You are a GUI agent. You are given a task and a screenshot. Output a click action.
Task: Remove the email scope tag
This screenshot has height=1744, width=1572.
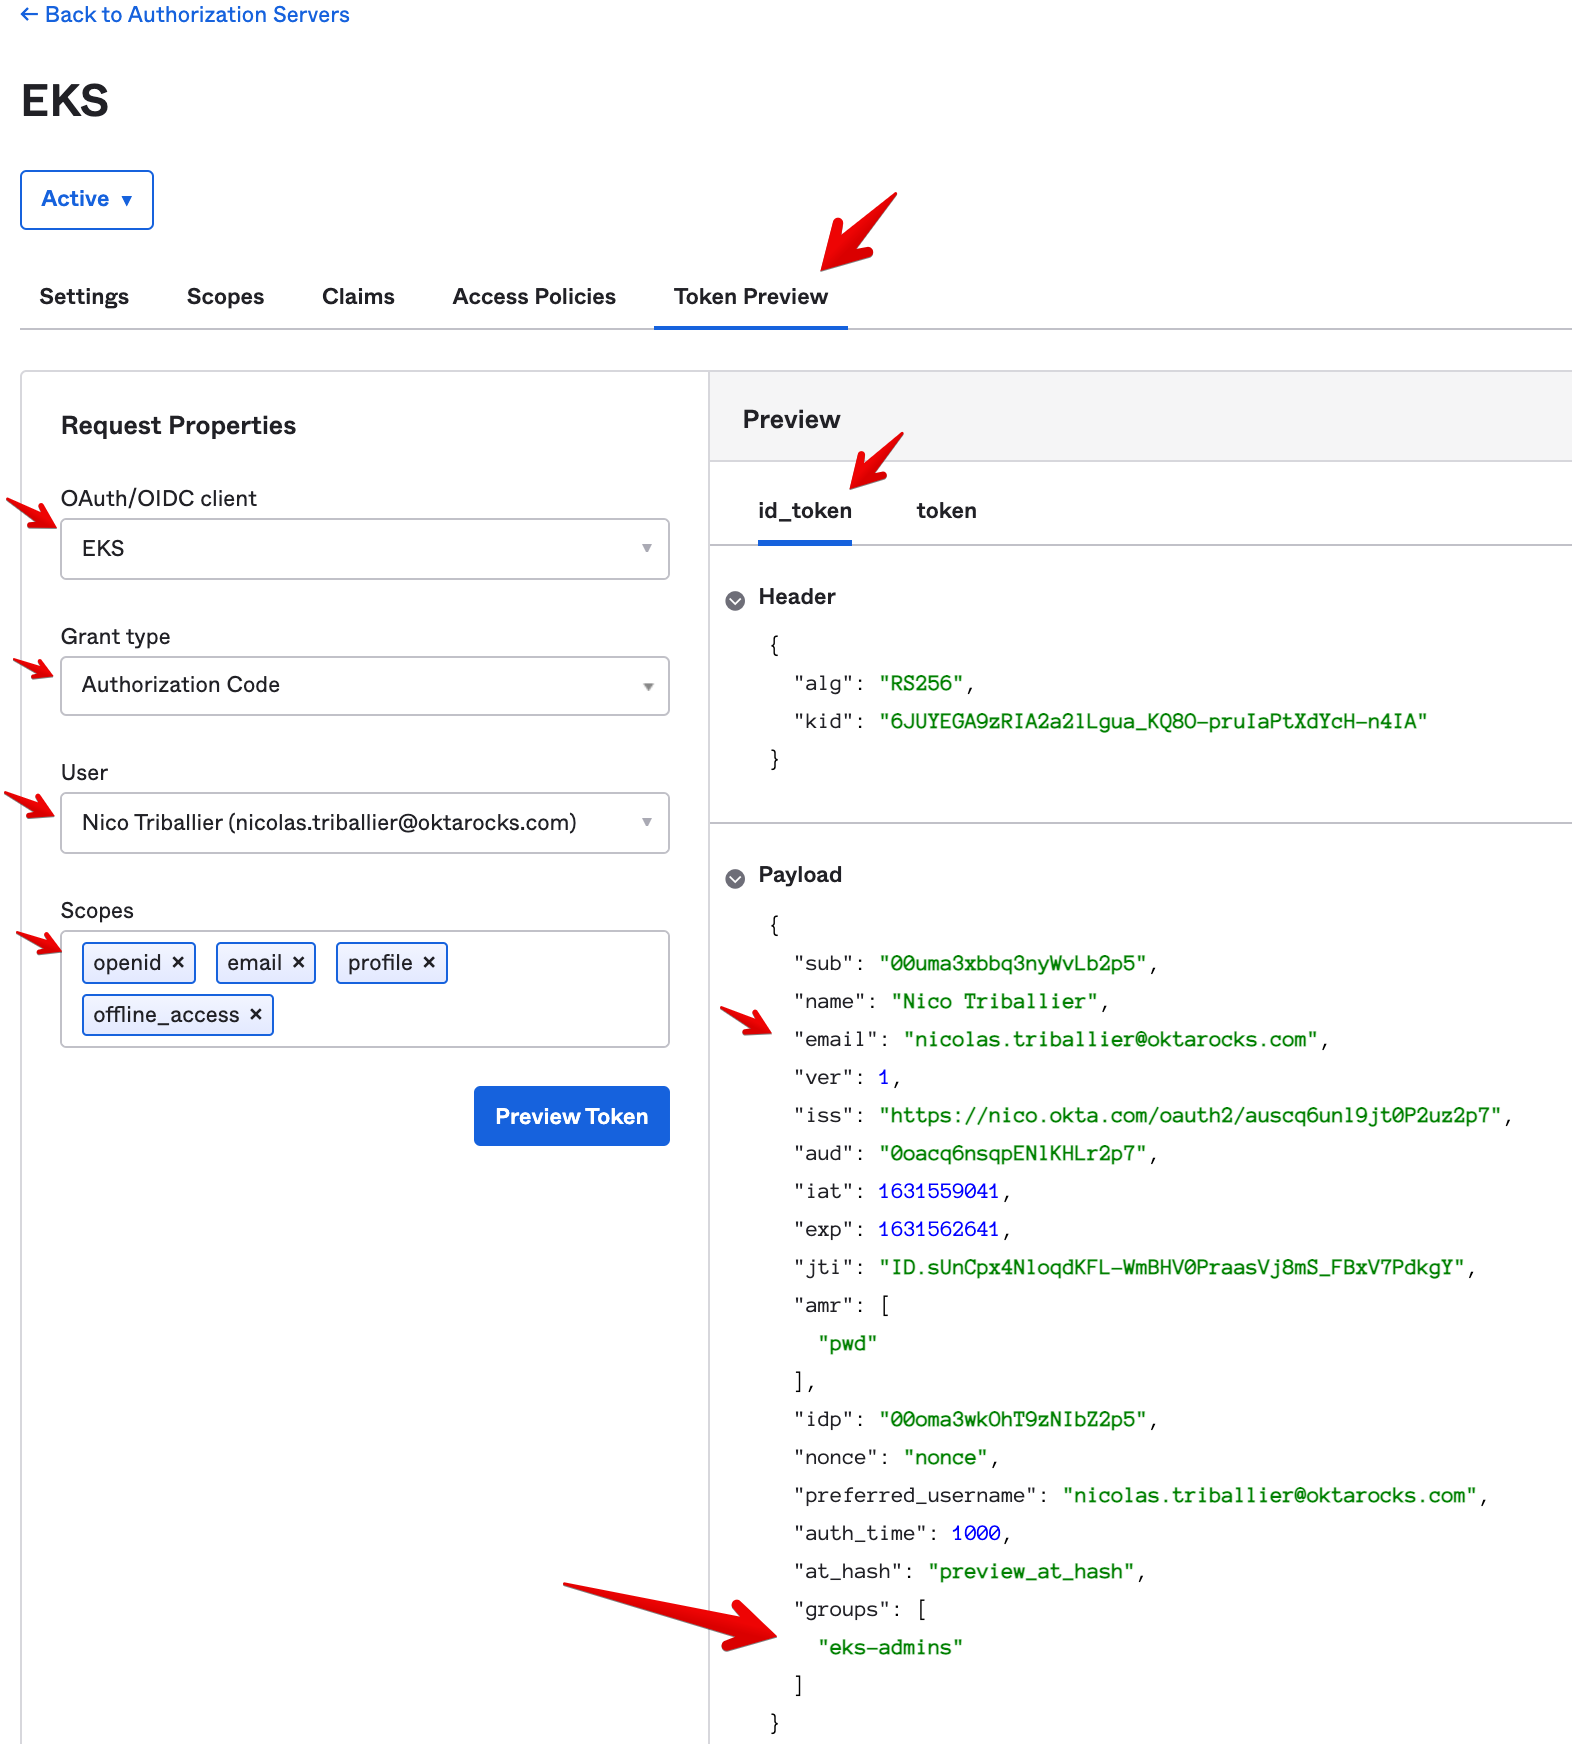point(298,962)
